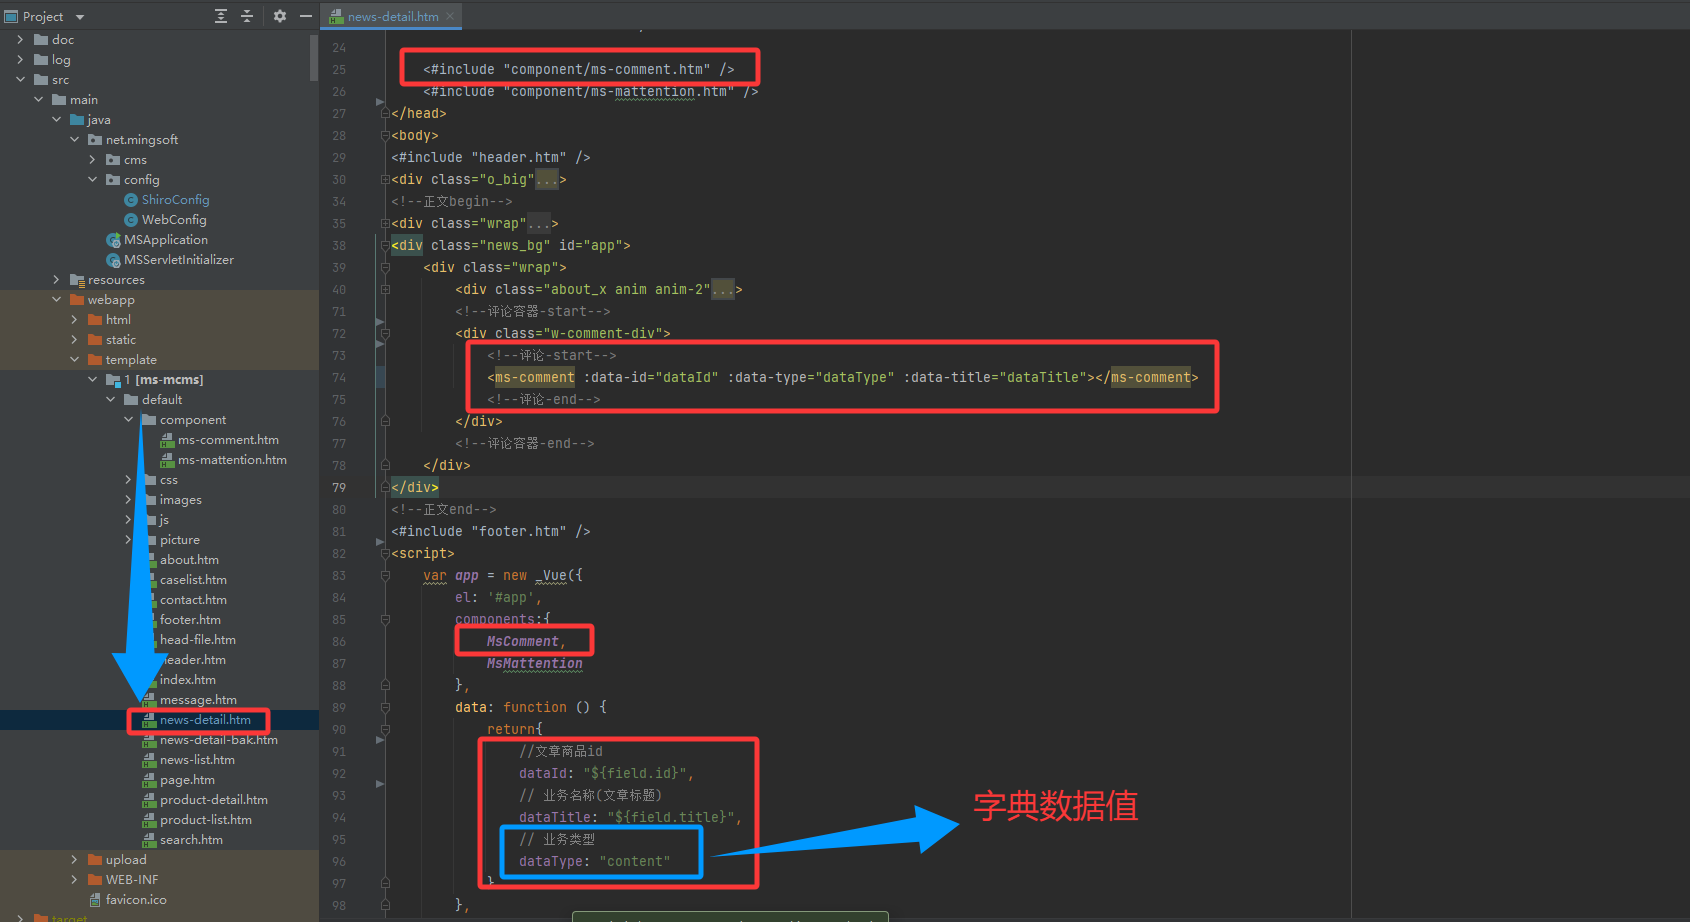The height and width of the screenshot is (922, 1690).
Task: Close the news-detail.htm editor tab
Action: click(x=451, y=16)
